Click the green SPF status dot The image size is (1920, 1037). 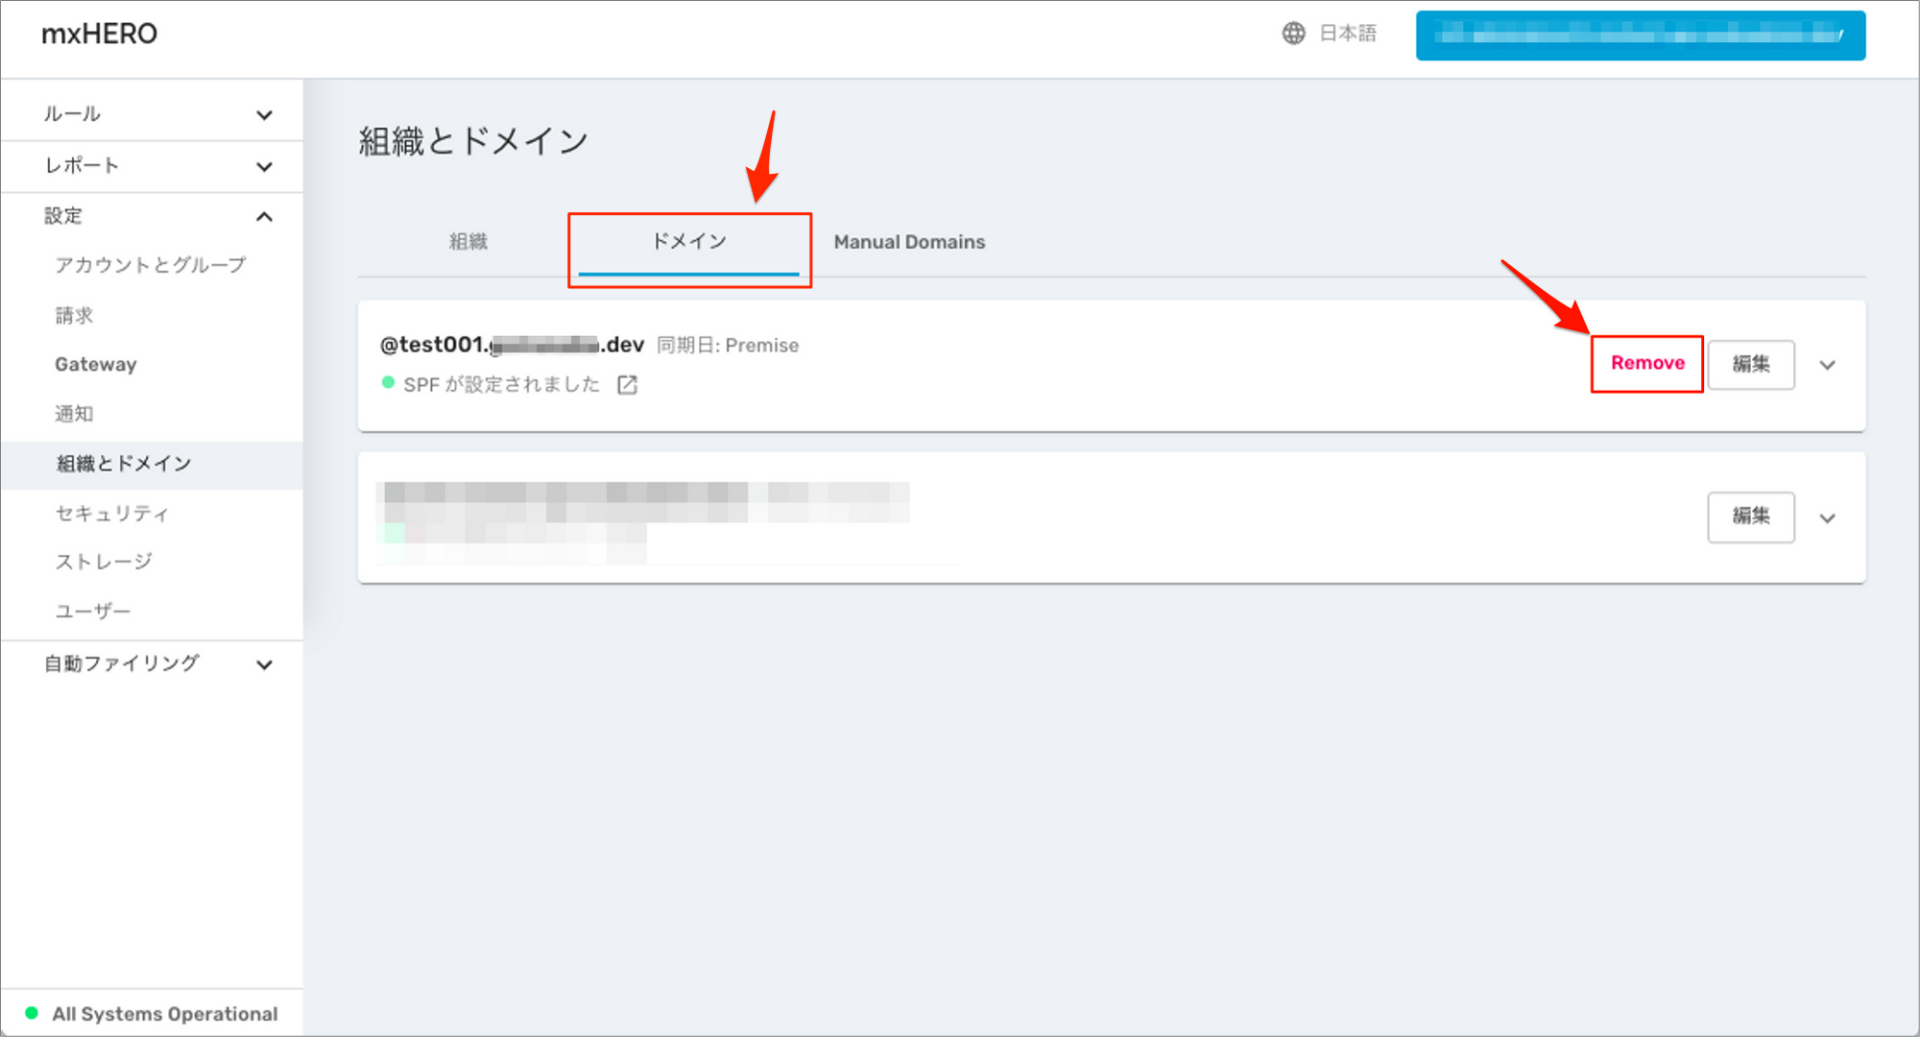388,383
